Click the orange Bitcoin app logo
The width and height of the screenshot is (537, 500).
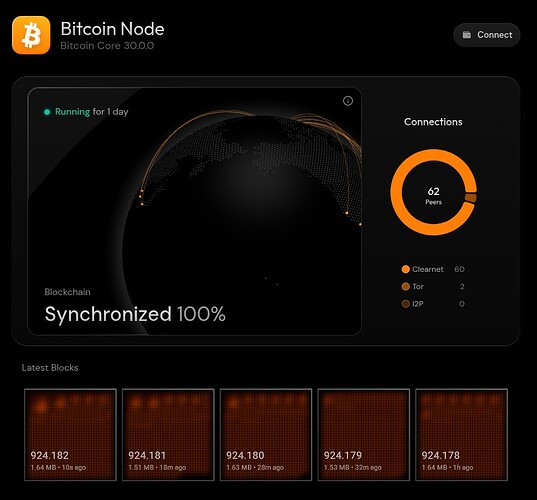[31, 35]
